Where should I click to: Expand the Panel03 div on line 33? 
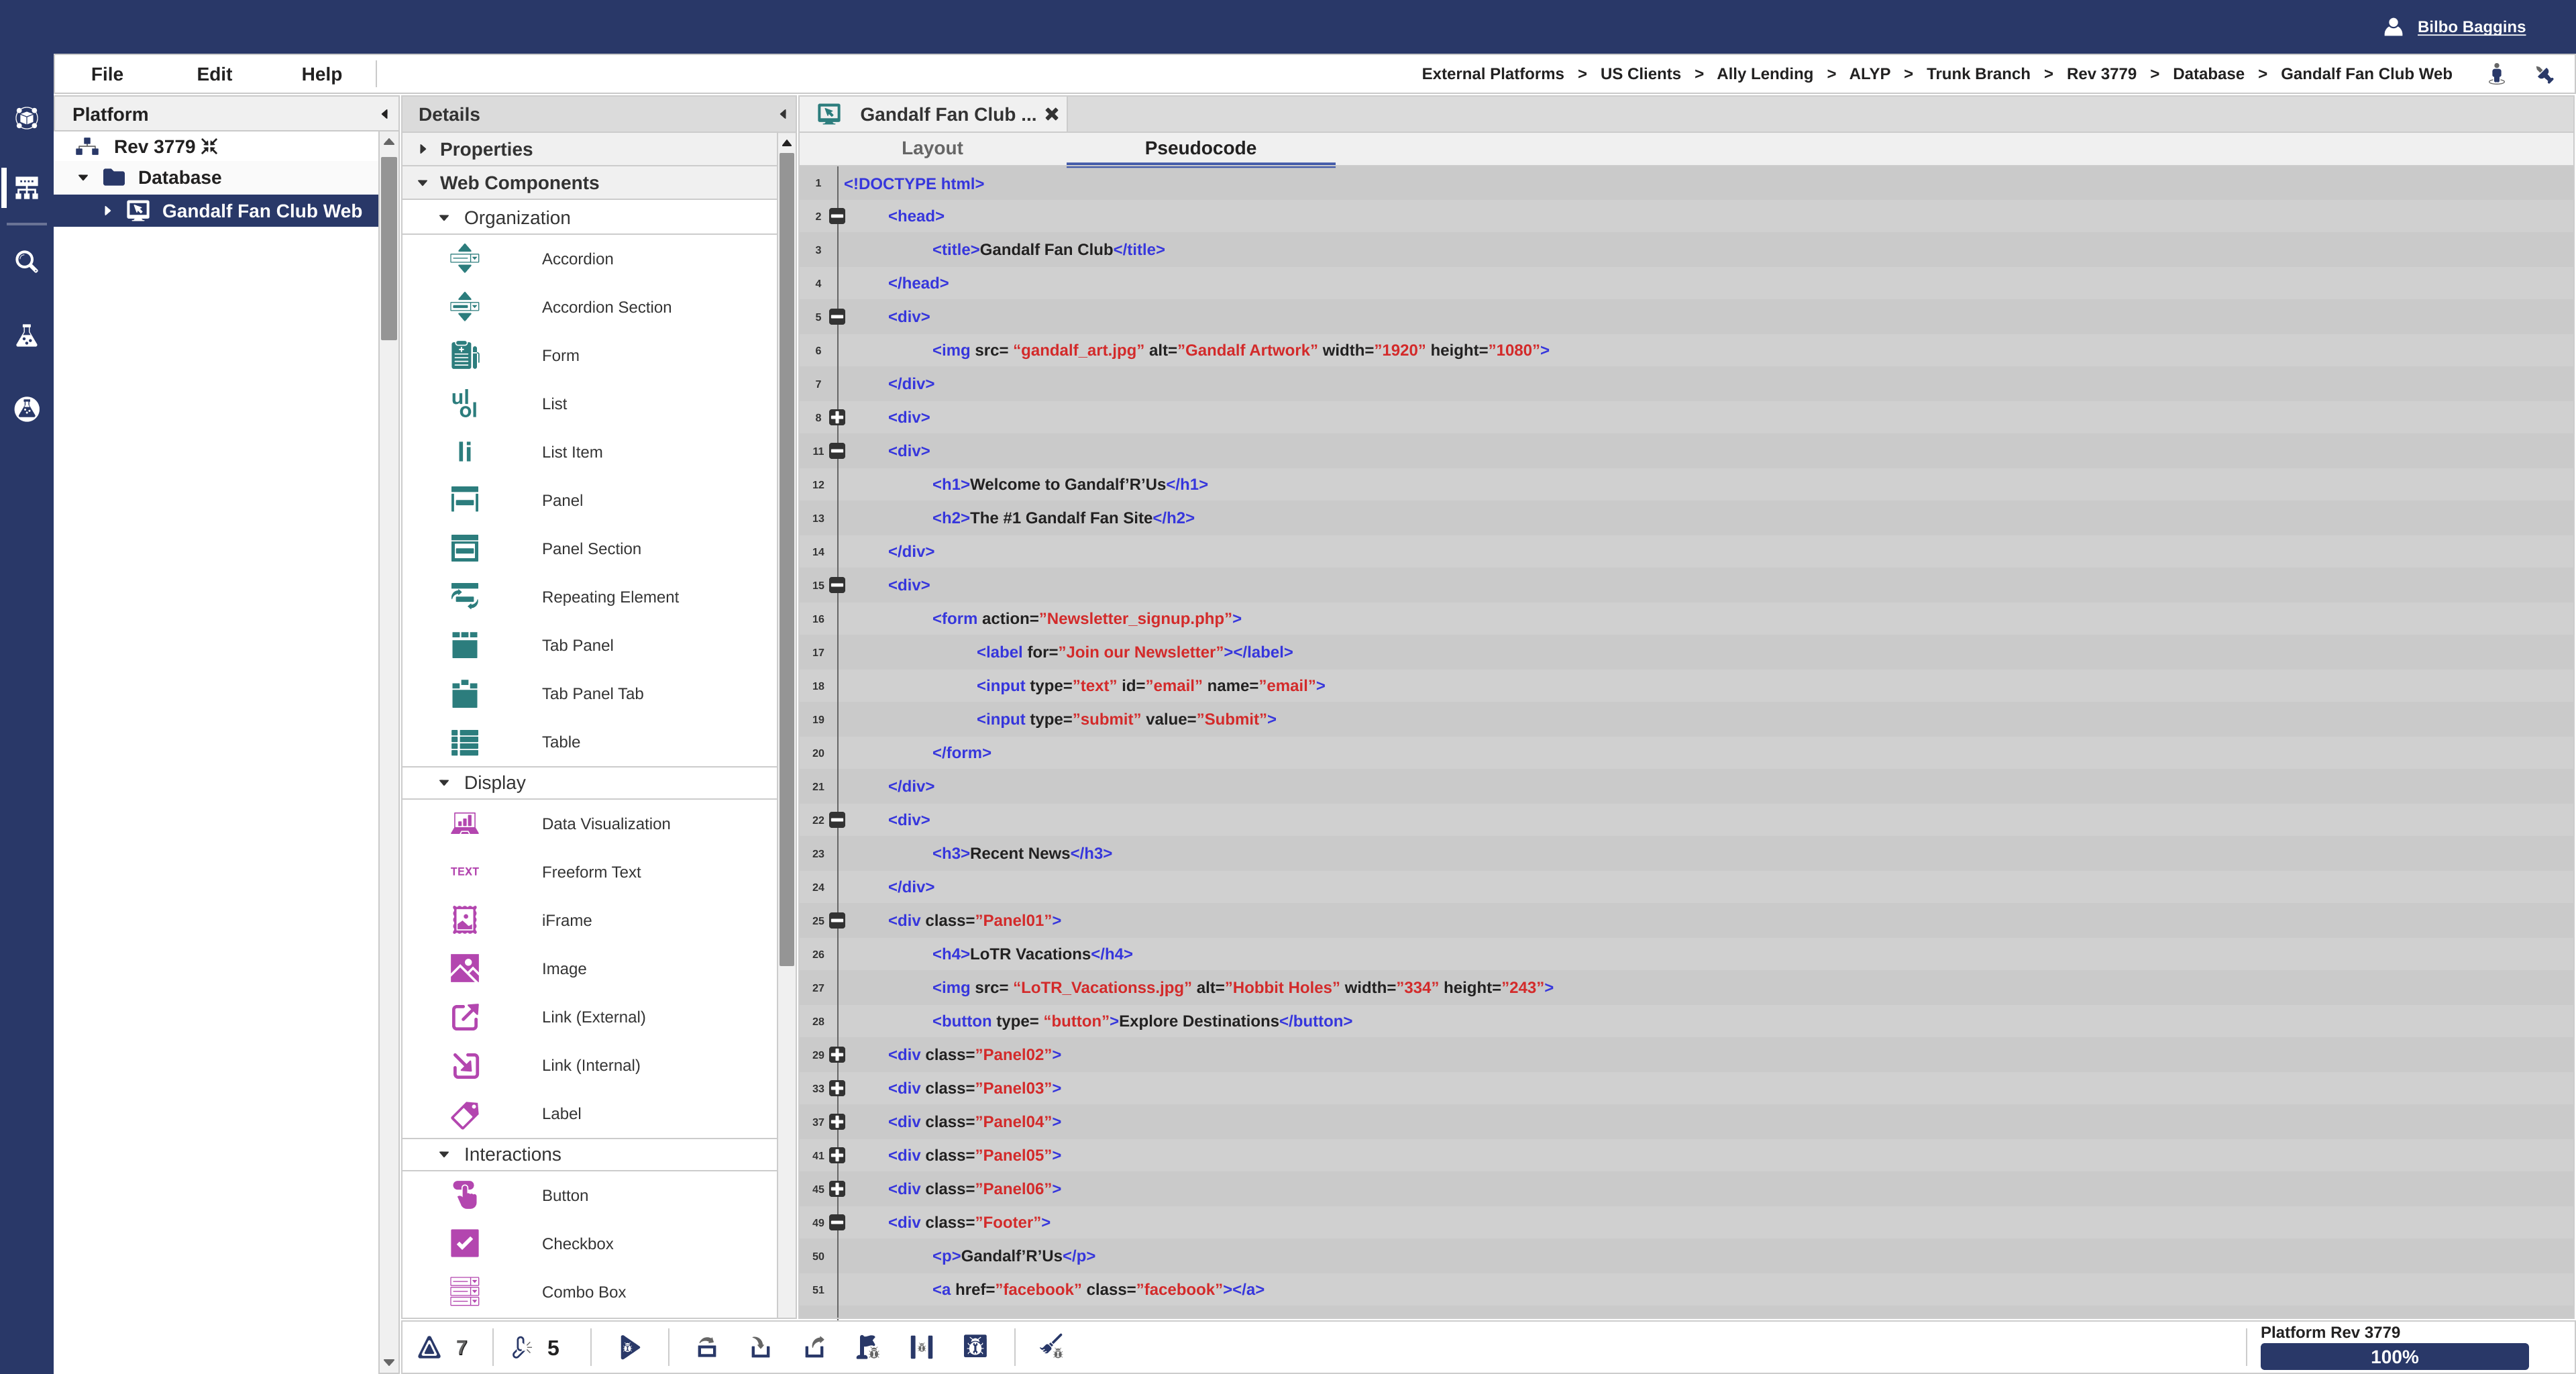(837, 1089)
